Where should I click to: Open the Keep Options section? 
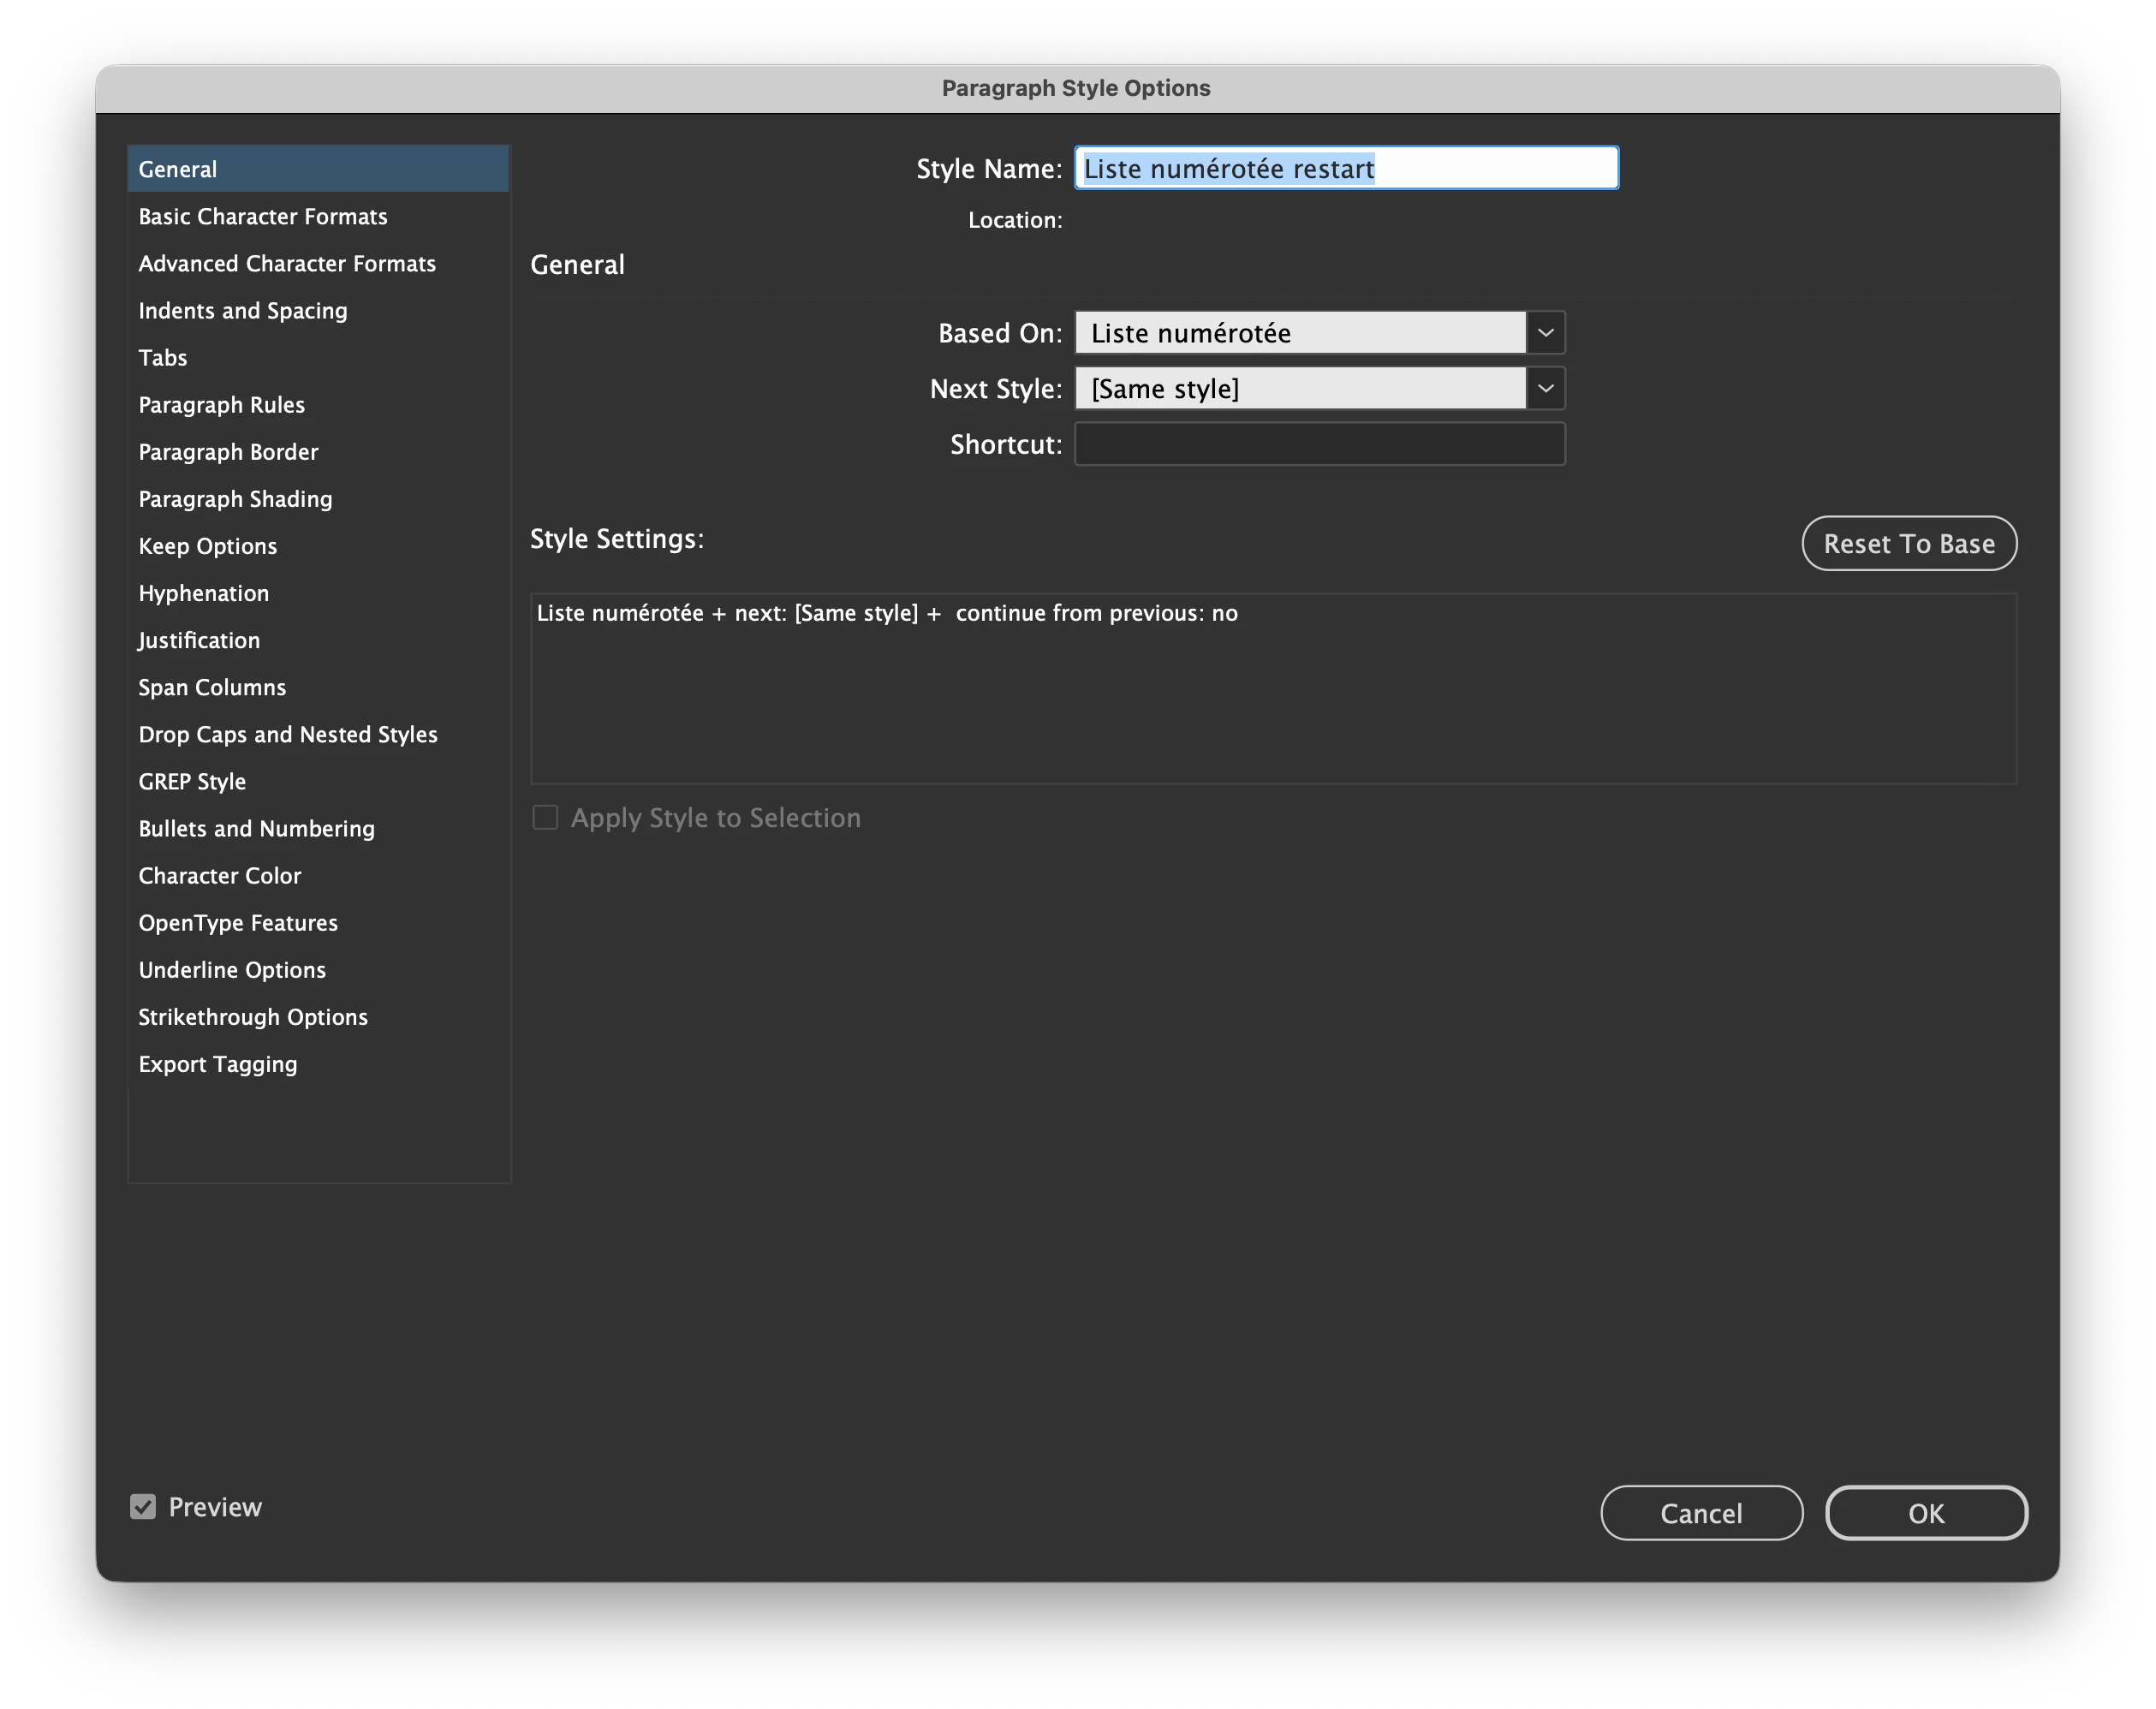coord(207,546)
